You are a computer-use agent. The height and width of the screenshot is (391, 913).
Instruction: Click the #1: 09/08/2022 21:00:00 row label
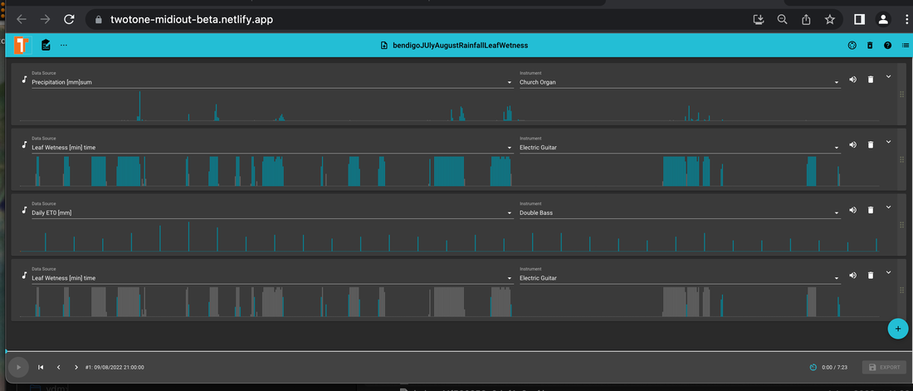115,367
